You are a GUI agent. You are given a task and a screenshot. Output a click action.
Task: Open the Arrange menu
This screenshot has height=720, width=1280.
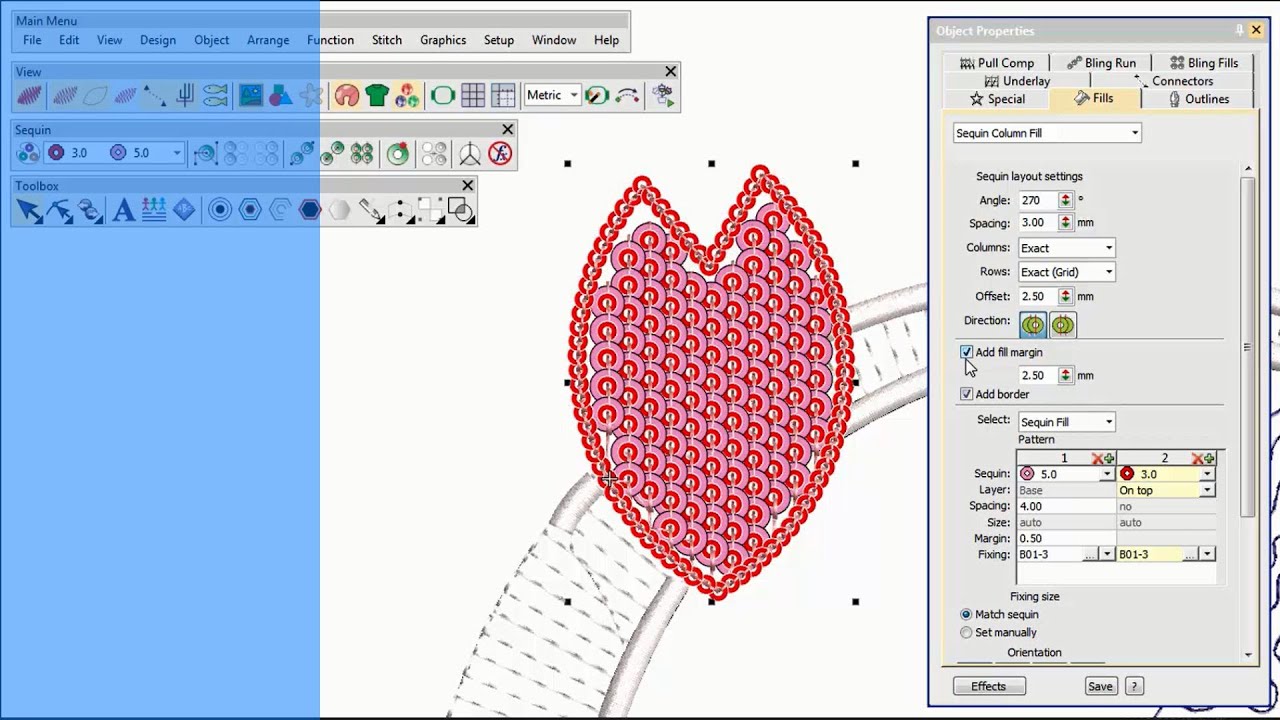coord(268,40)
